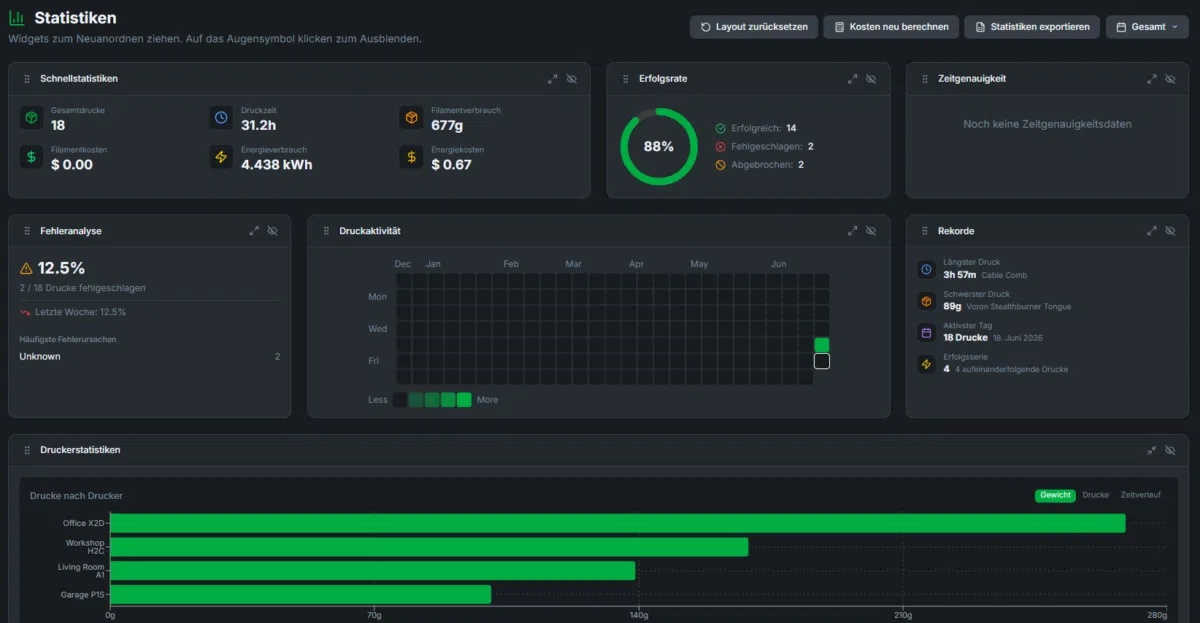
Task: Click Kosten neu berechnen button
Action: click(892, 27)
